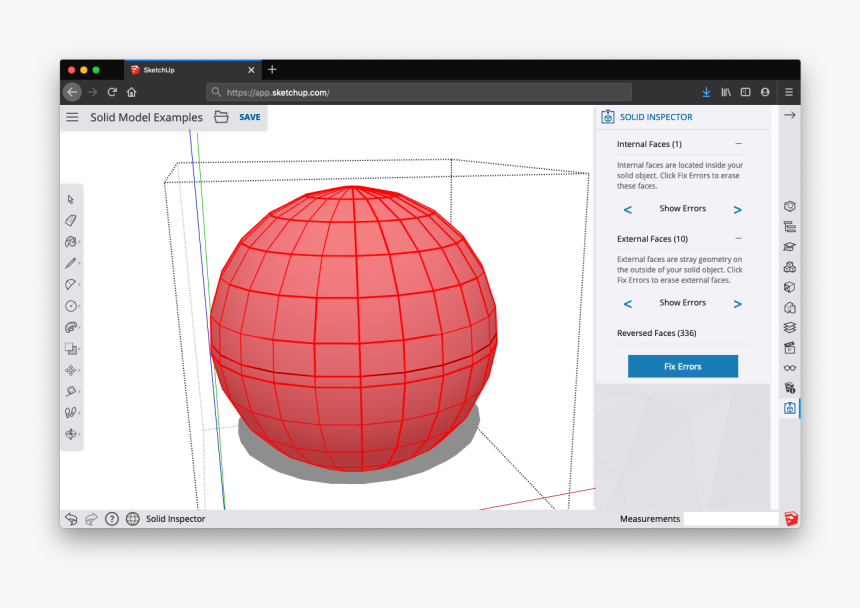
Task: Pick the Paint Bucket tool
Action: pyautogui.click(x=71, y=241)
